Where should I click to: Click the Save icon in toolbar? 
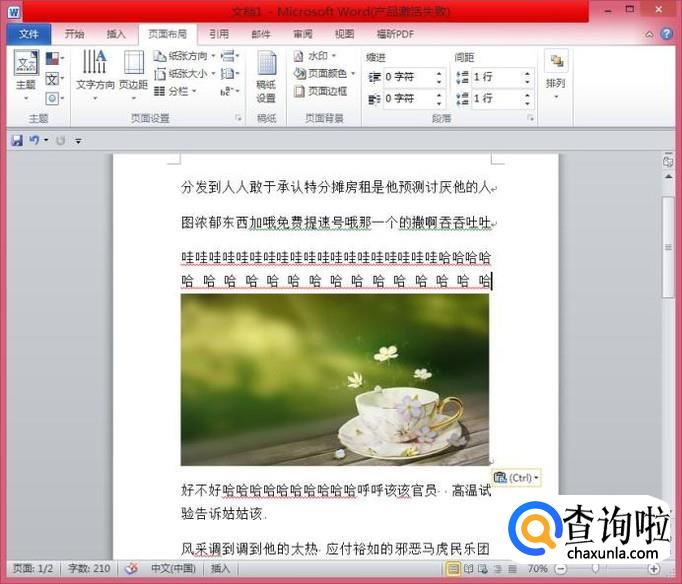tap(17, 140)
